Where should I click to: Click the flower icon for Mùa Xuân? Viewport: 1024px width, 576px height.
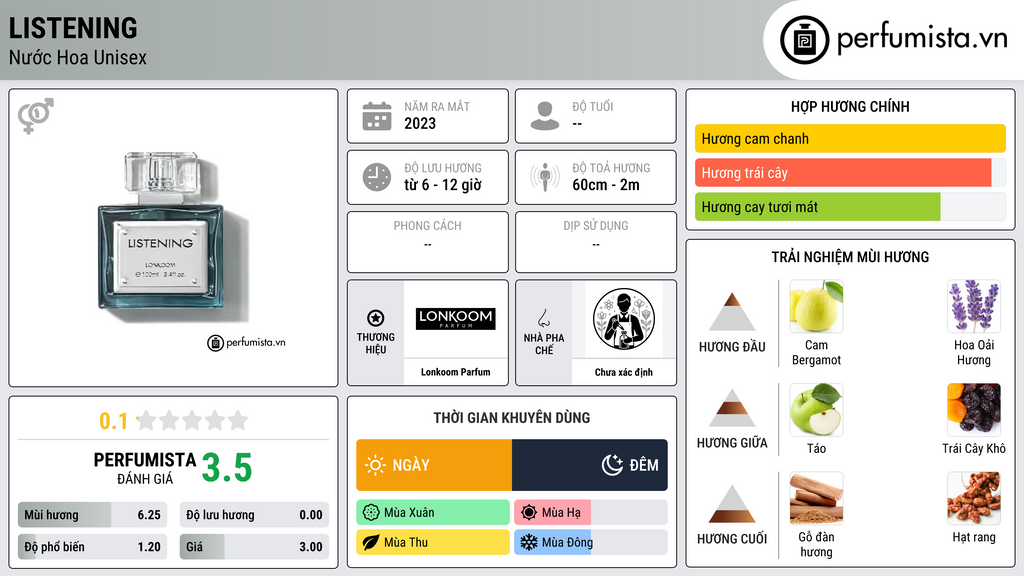coord(371,513)
